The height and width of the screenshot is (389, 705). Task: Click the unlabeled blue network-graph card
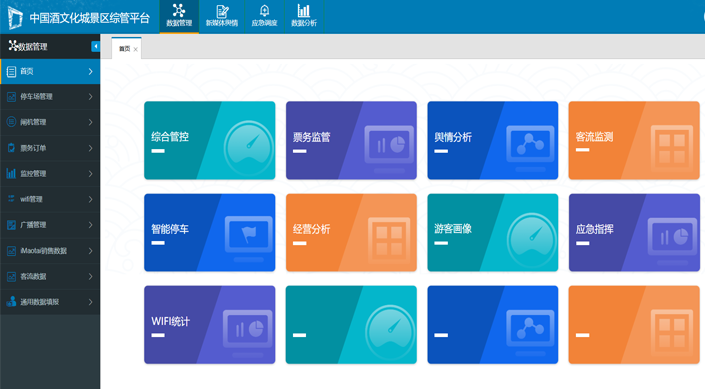coord(493,325)
